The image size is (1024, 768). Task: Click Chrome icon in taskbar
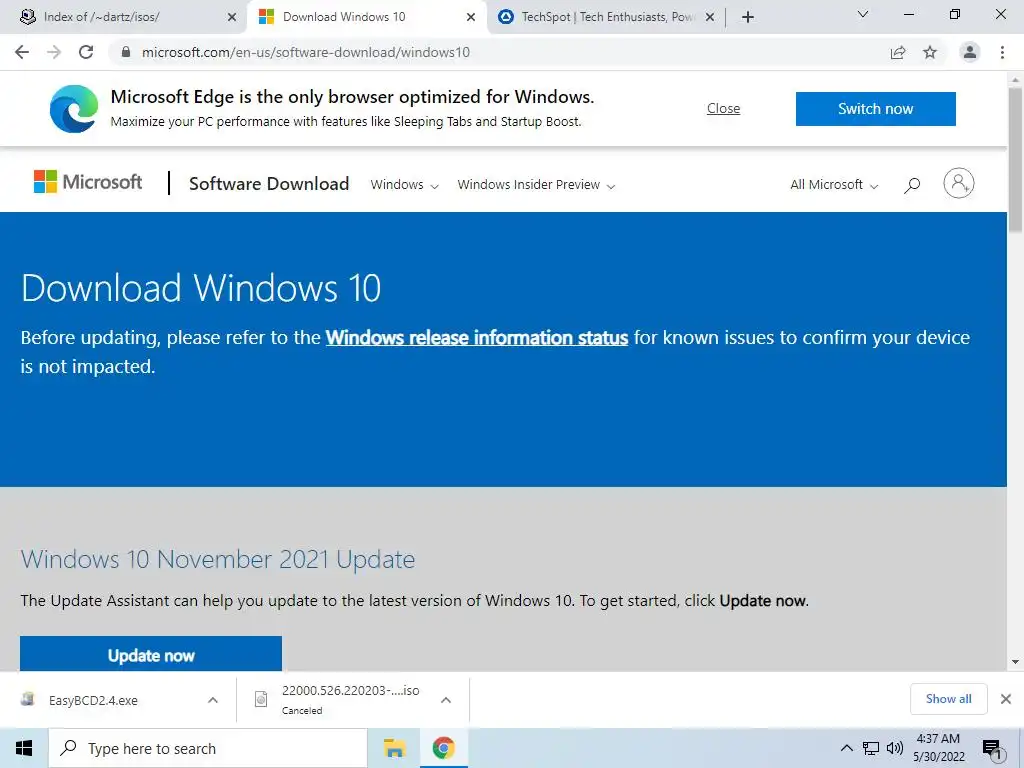pyautogui.click(x=443, y=748)
